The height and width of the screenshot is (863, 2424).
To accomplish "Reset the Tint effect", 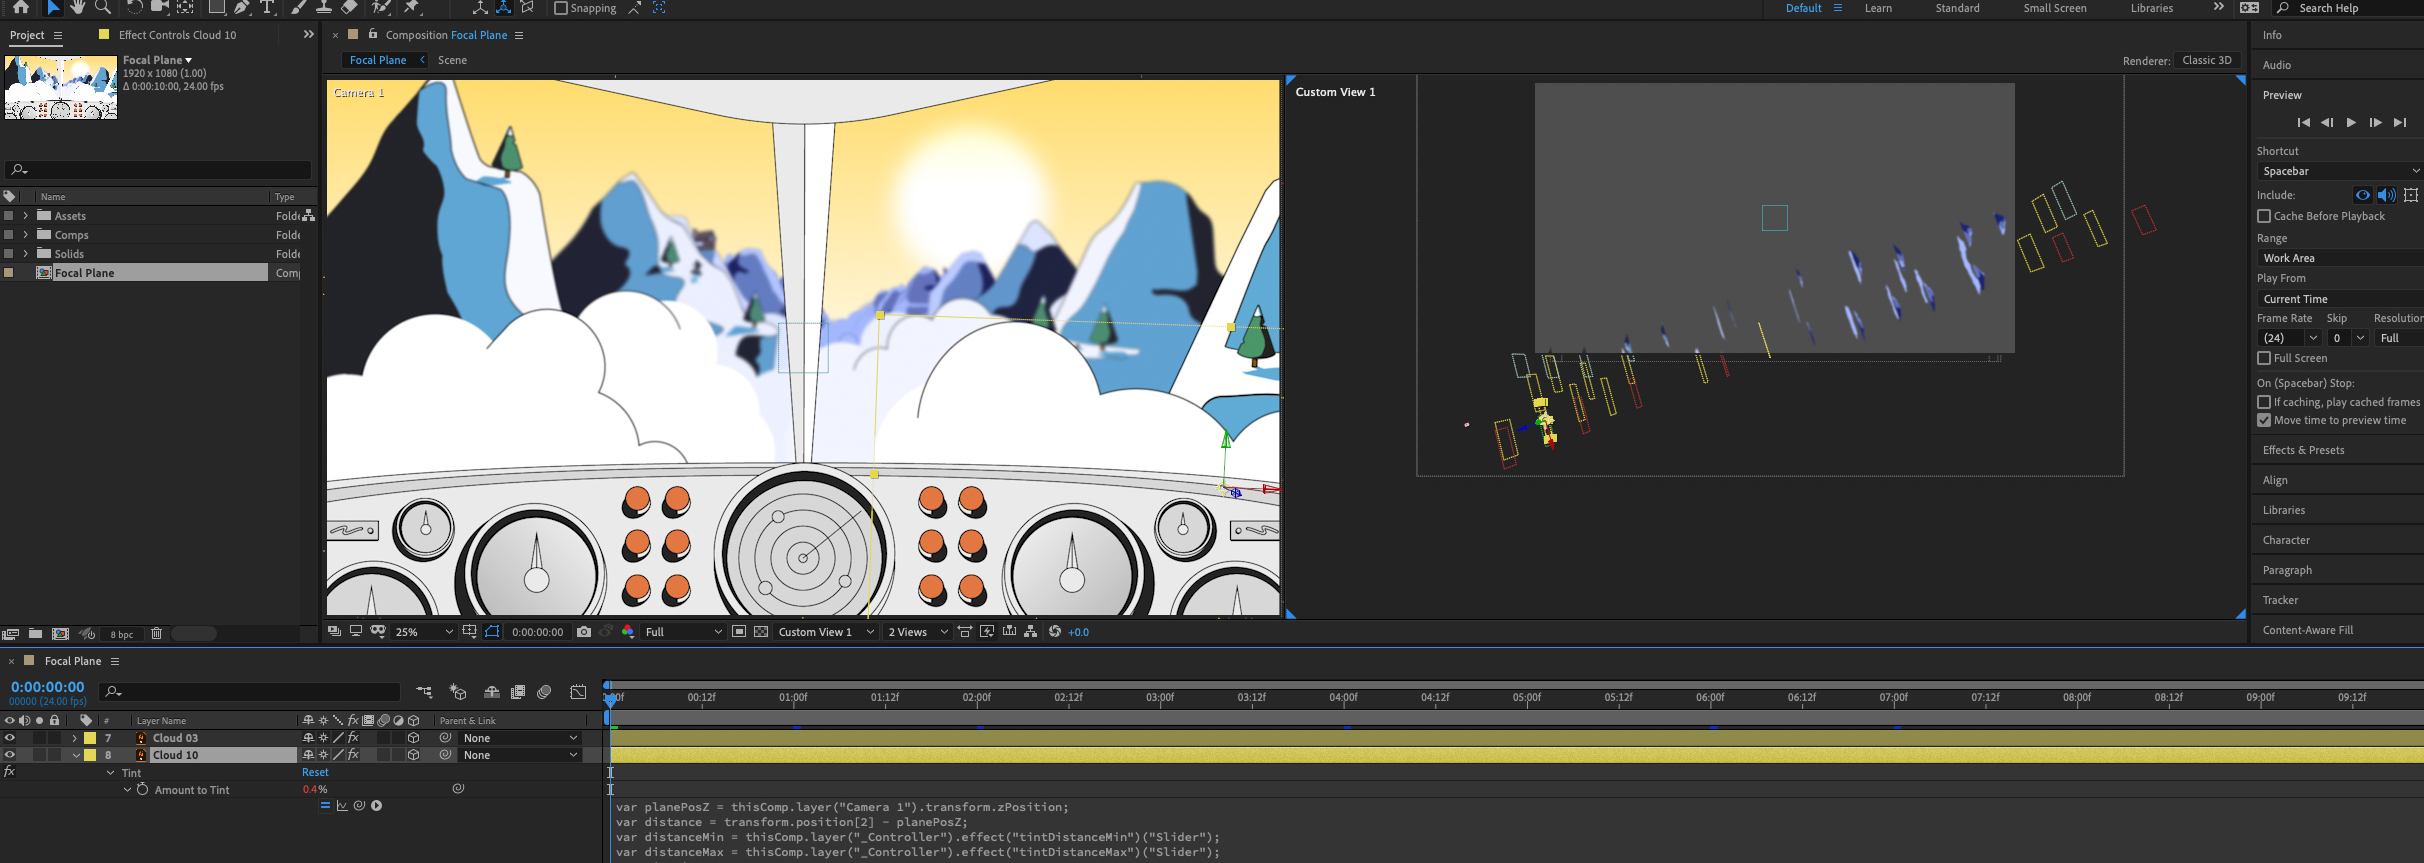I will coord(315,773).
